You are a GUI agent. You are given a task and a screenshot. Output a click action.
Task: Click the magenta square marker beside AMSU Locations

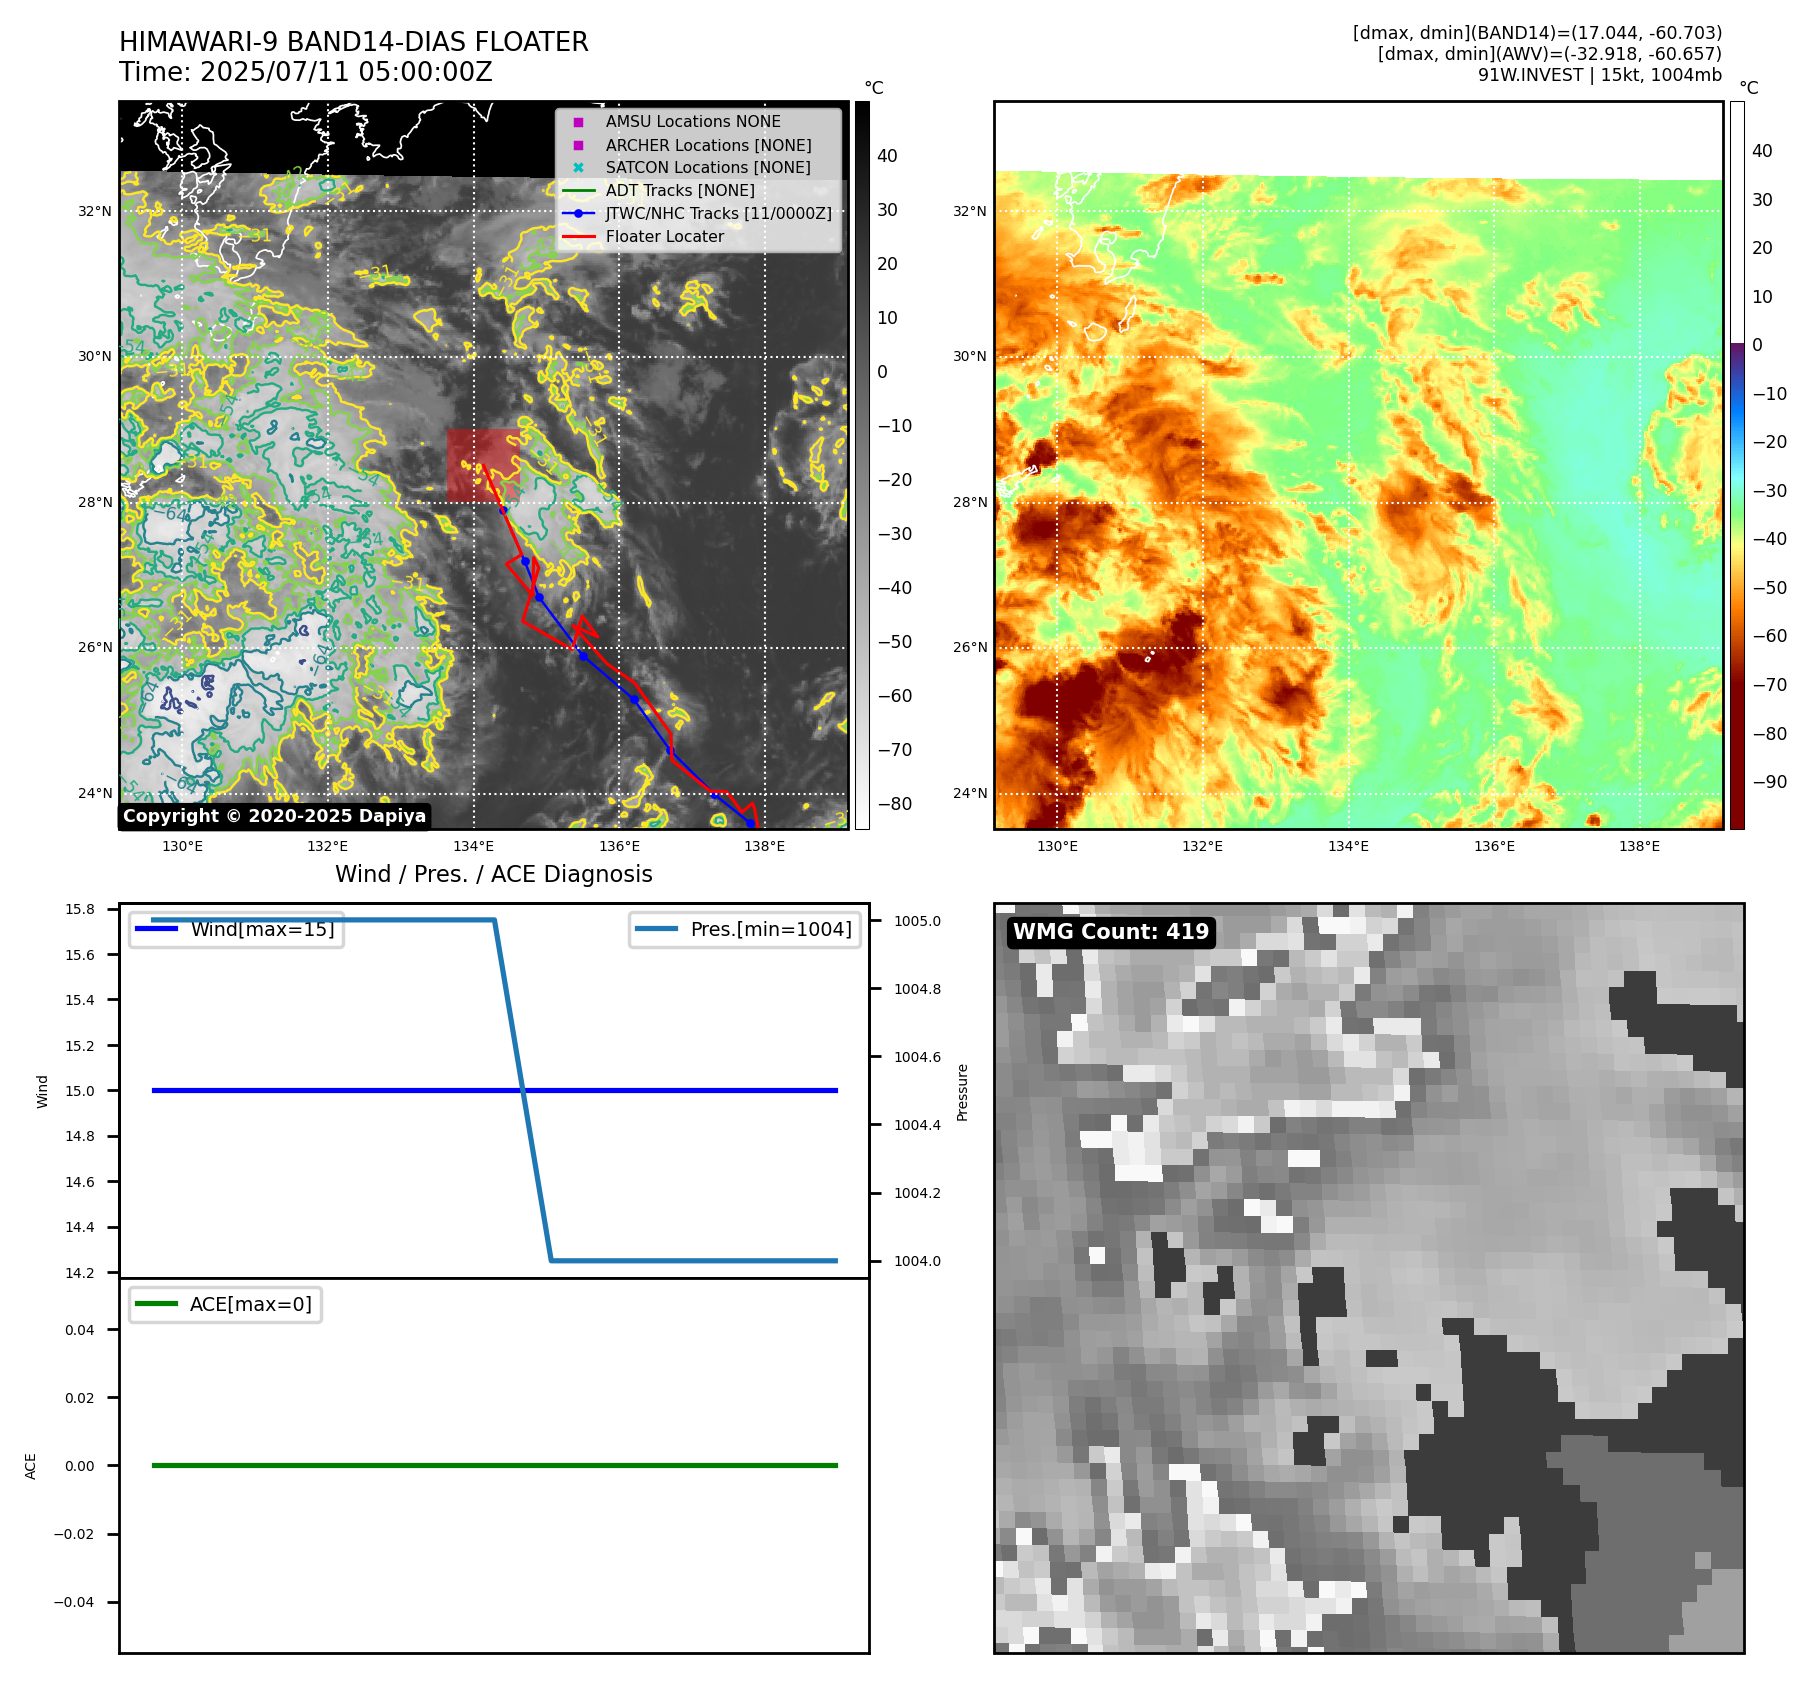(578, 122)
